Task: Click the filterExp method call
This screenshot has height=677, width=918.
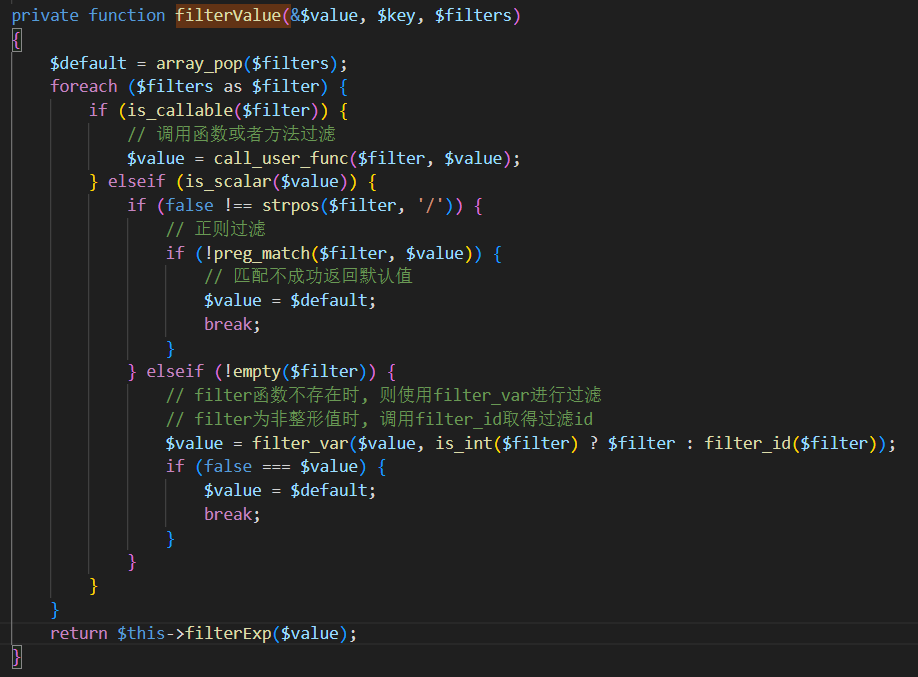Action: pos(228,634)
